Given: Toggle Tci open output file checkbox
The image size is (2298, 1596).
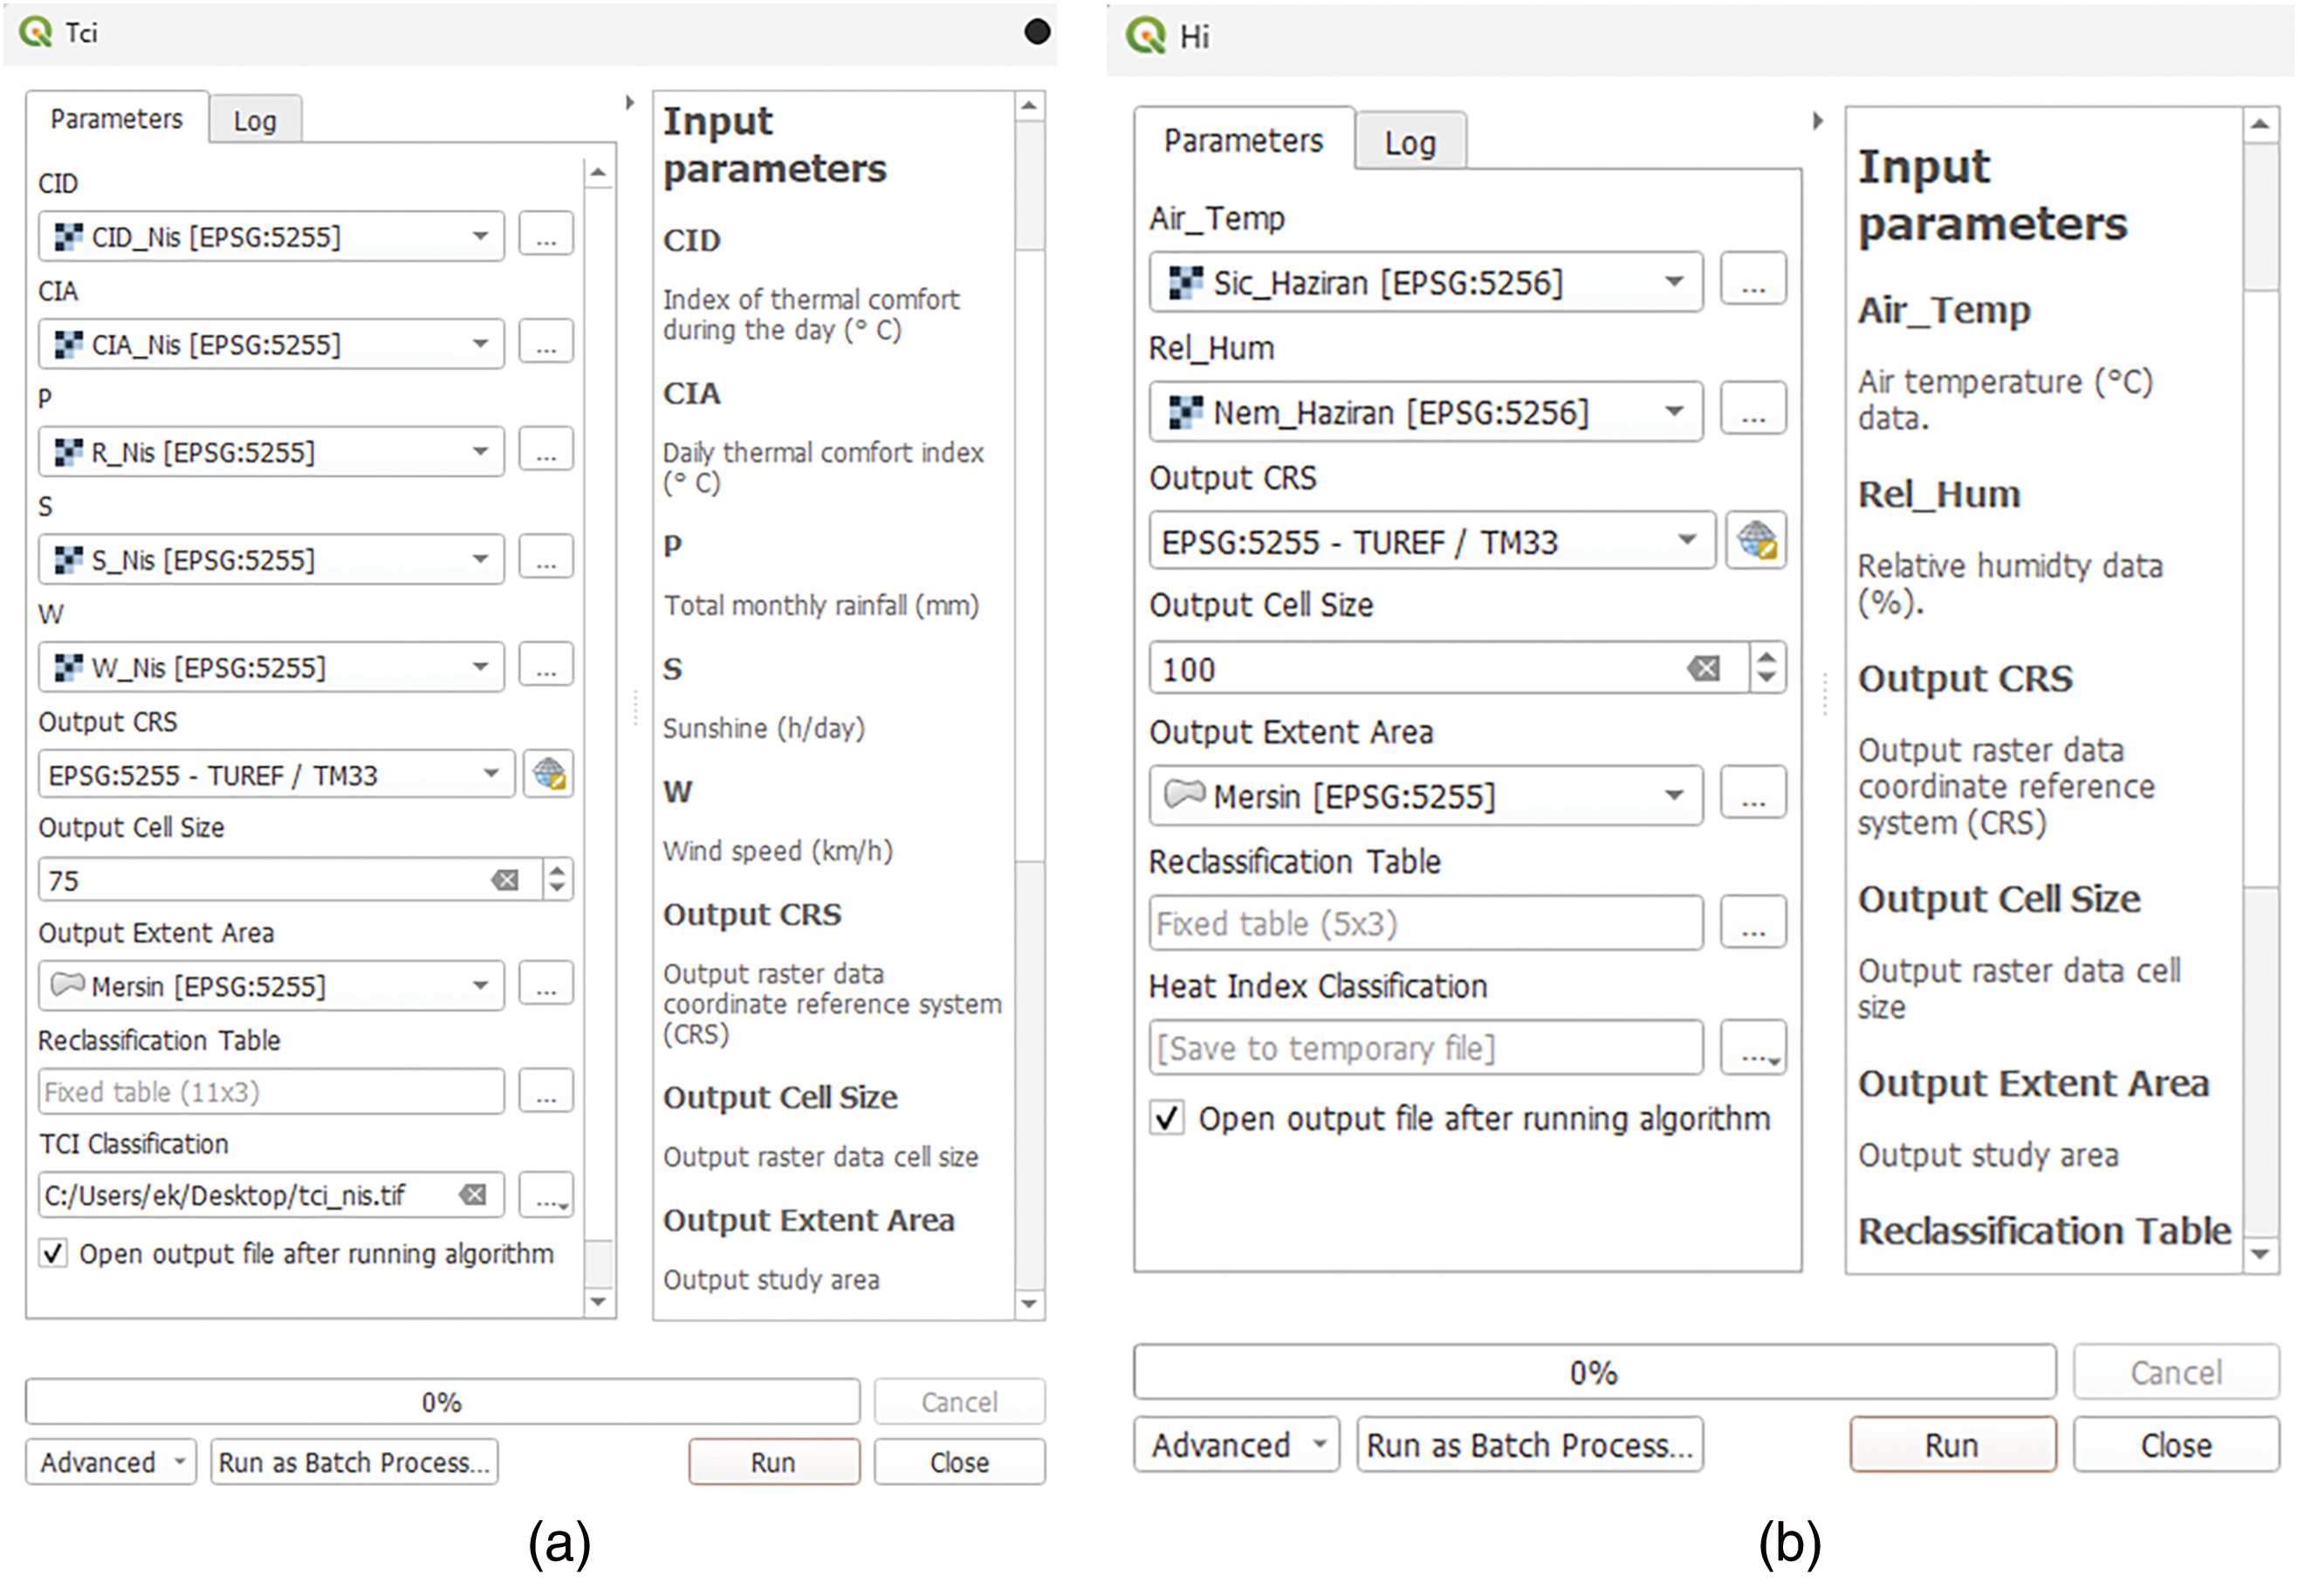Looking at the screenshot, I should (x=53, y=1253).
